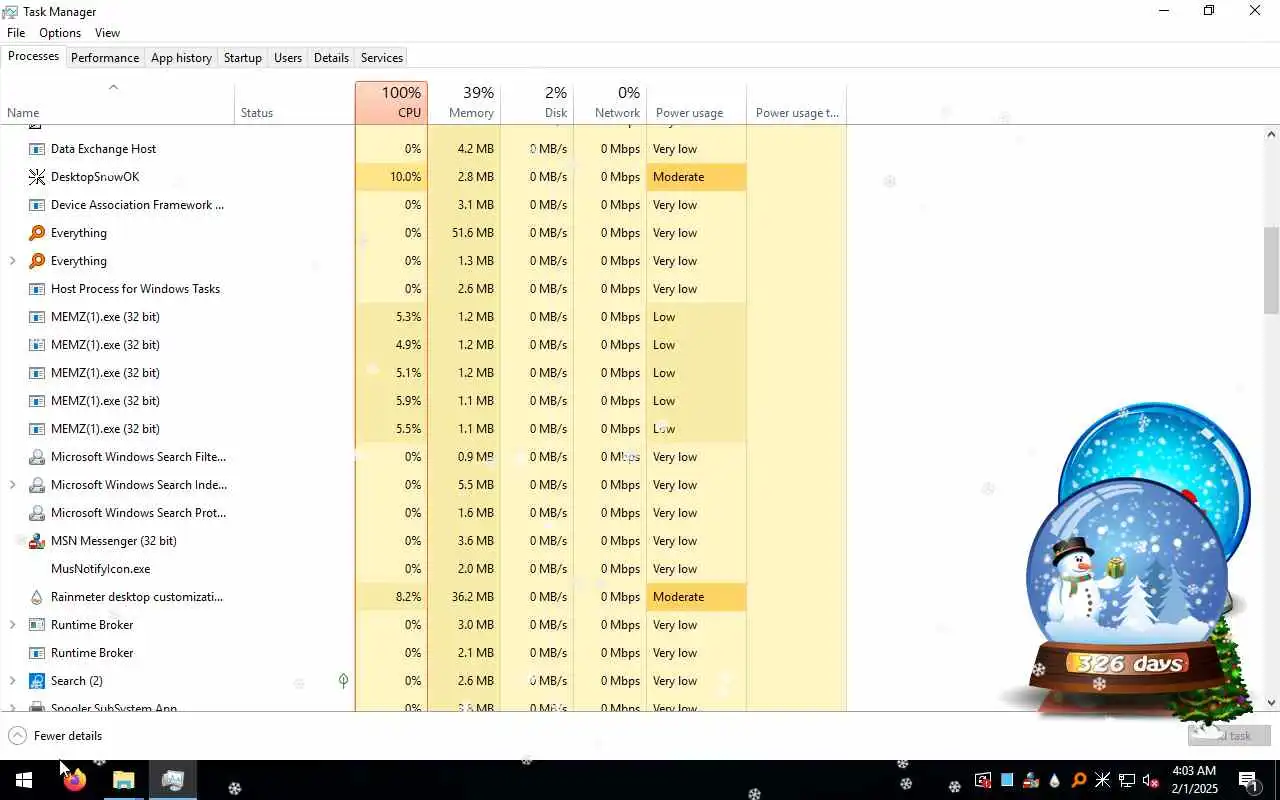
Task: Sort by the 2% Disk column header
Action: [537, 103]
